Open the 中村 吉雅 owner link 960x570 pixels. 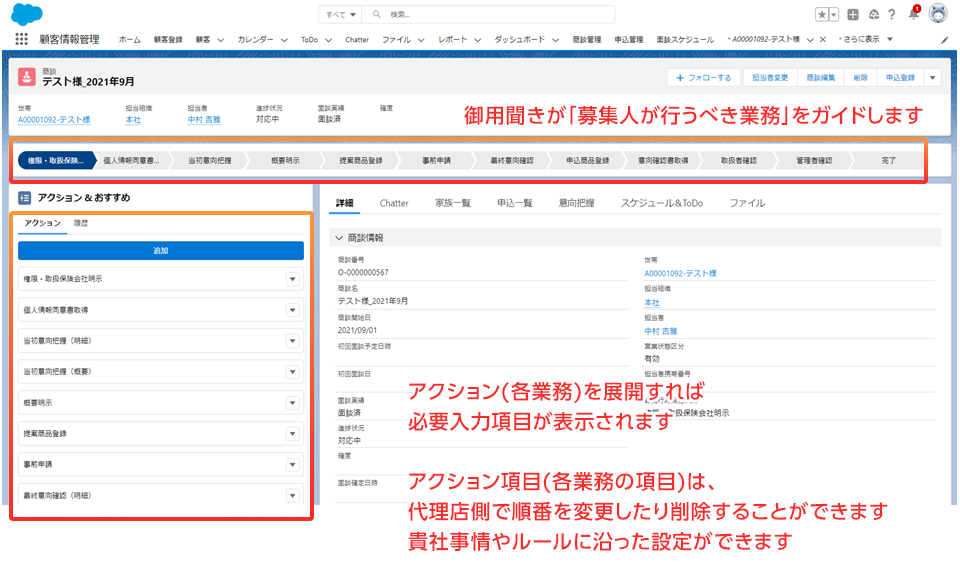tap(204, 119)
